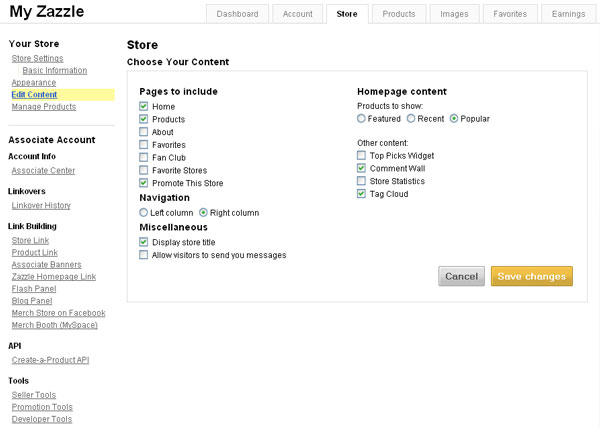
Task: Choose Recent products to show
Action: pyautogui.click(x=411, y=119)
